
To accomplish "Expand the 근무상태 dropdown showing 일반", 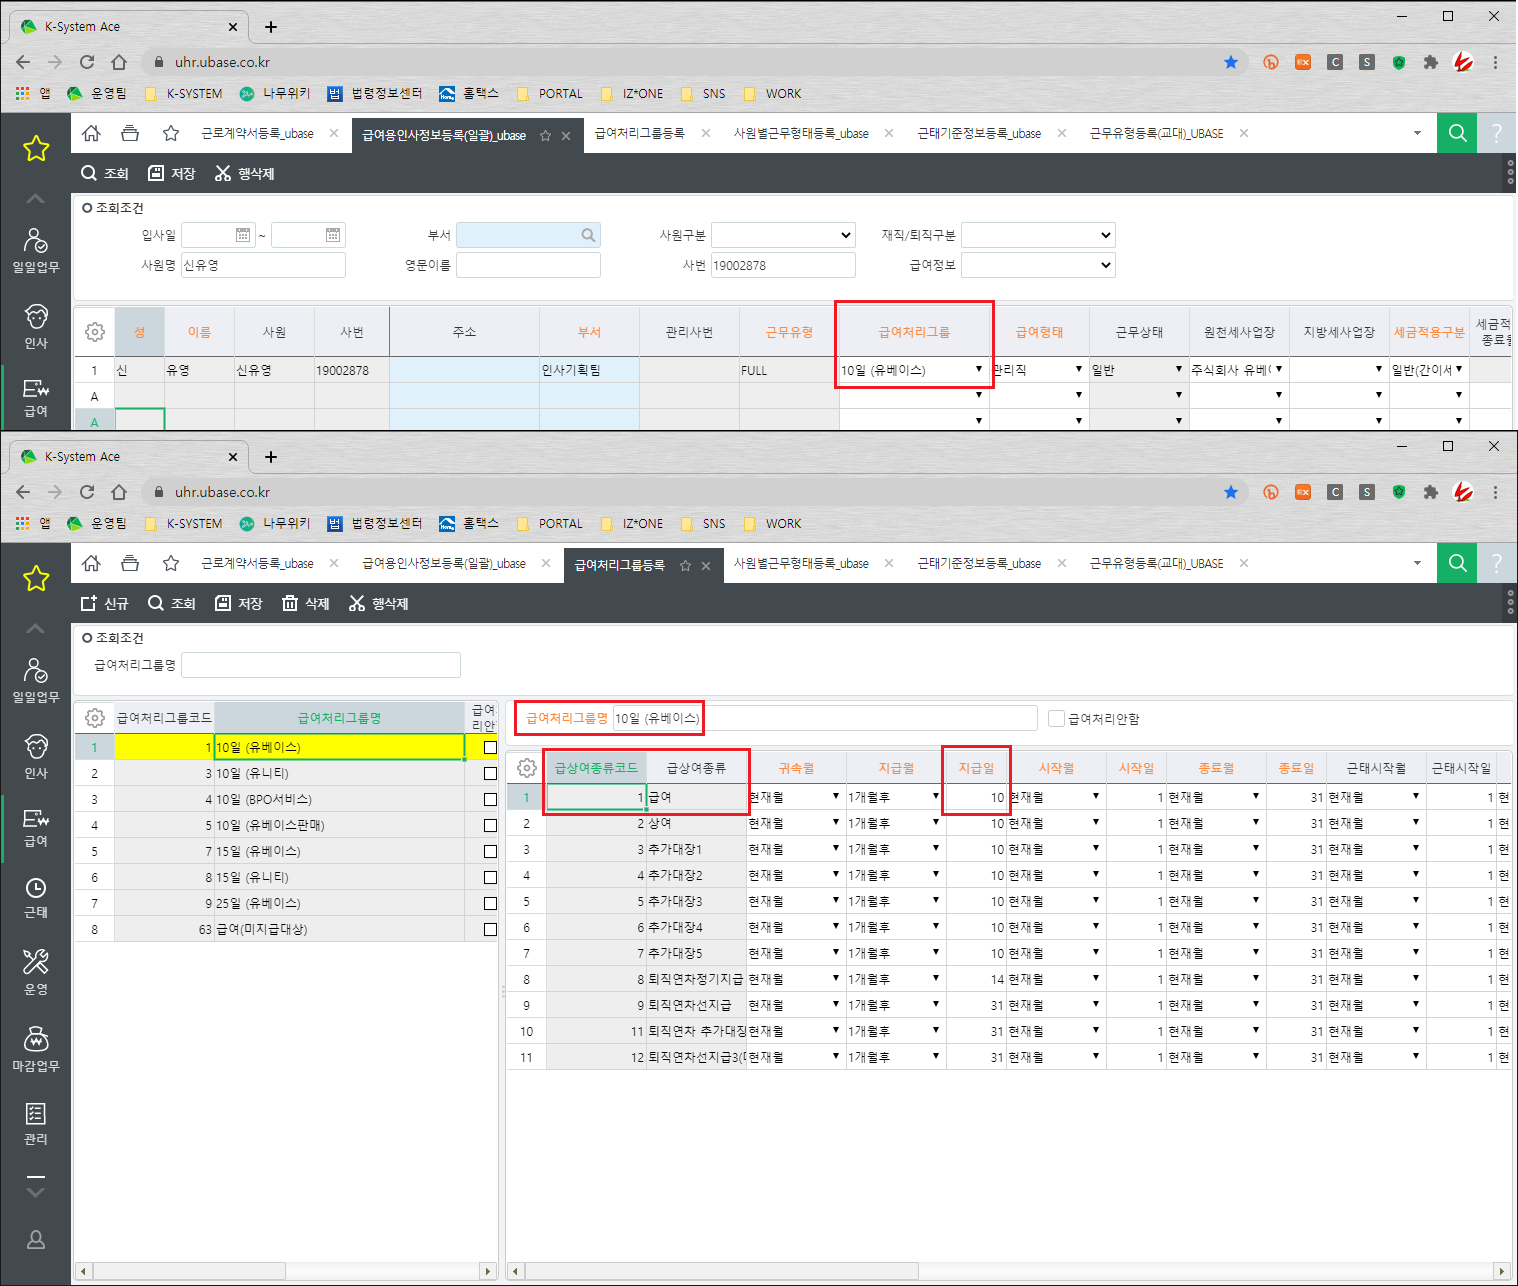I will tap(1178, 370).
